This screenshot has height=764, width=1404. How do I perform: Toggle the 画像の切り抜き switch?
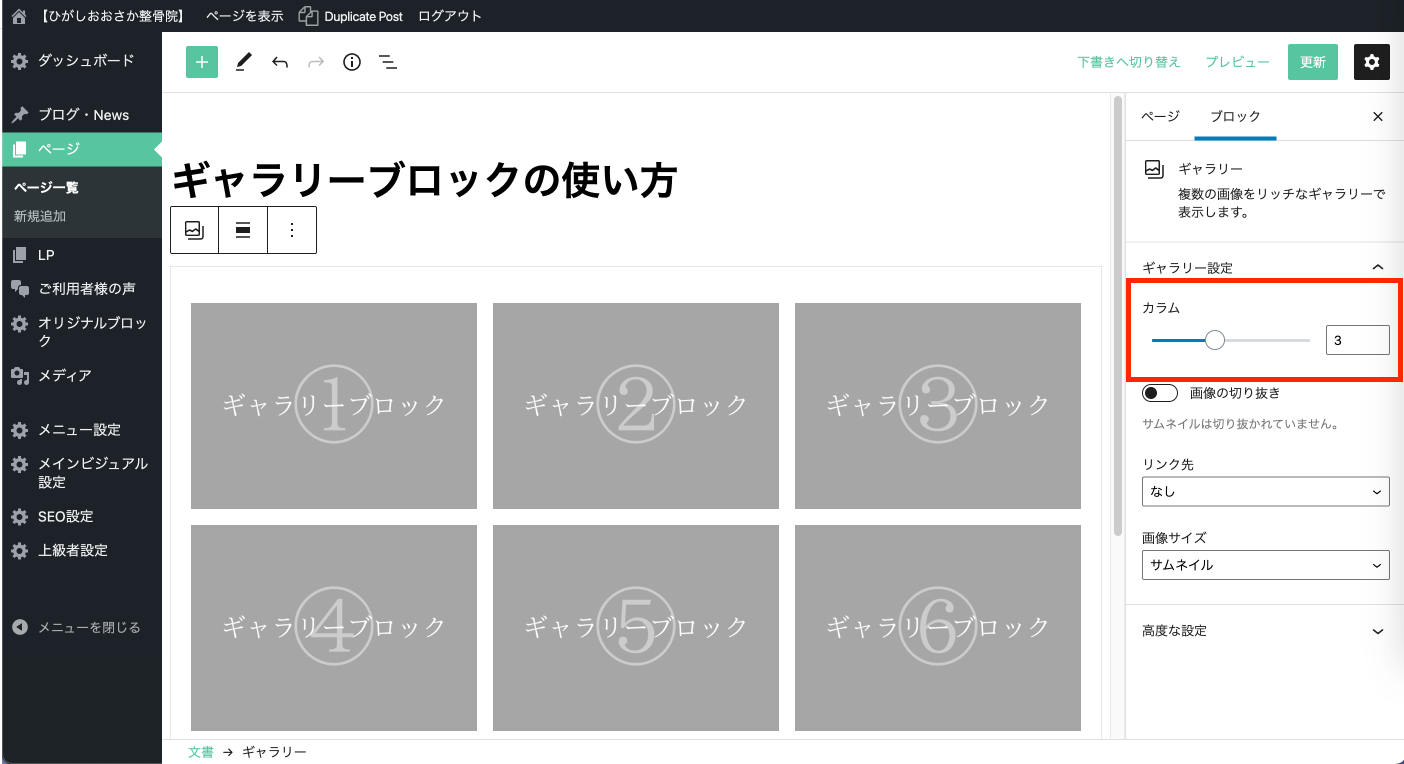pos(1160,393)
